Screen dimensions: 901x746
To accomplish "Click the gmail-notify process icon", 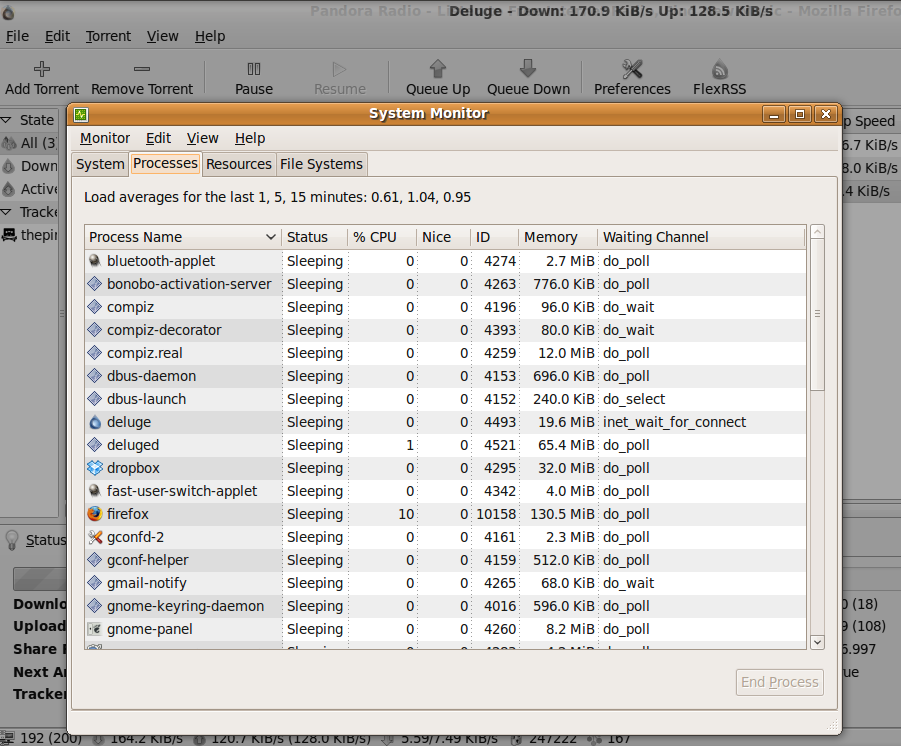I will pyautogui.click(x=95, y=583).
